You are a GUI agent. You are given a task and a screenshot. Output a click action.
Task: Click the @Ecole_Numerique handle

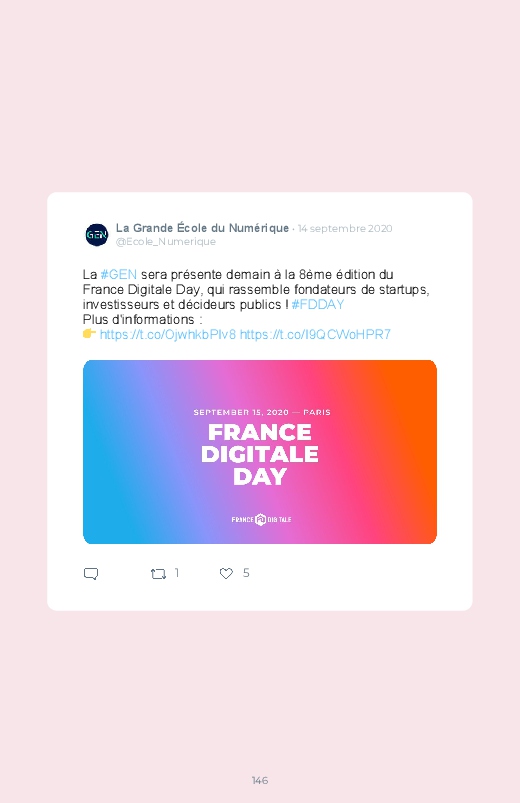(x=165, y=242)
